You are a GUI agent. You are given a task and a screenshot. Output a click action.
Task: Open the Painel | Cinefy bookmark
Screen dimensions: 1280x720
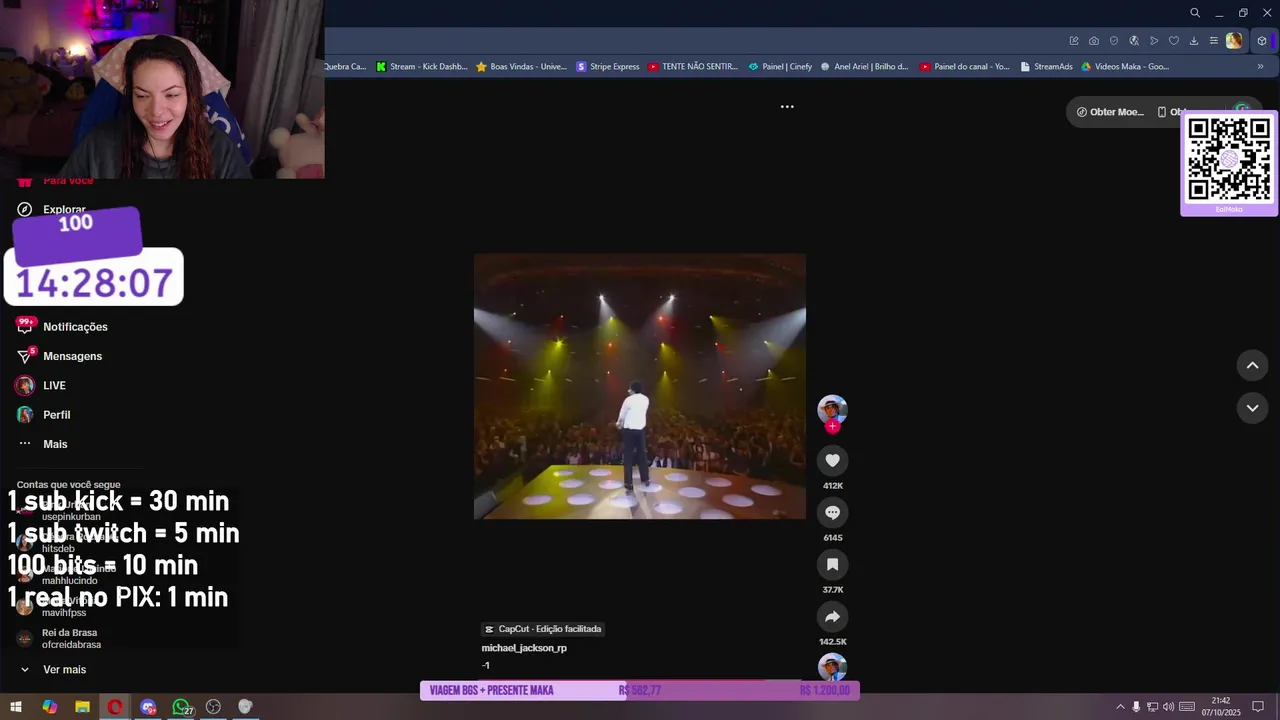pos(780,67)
